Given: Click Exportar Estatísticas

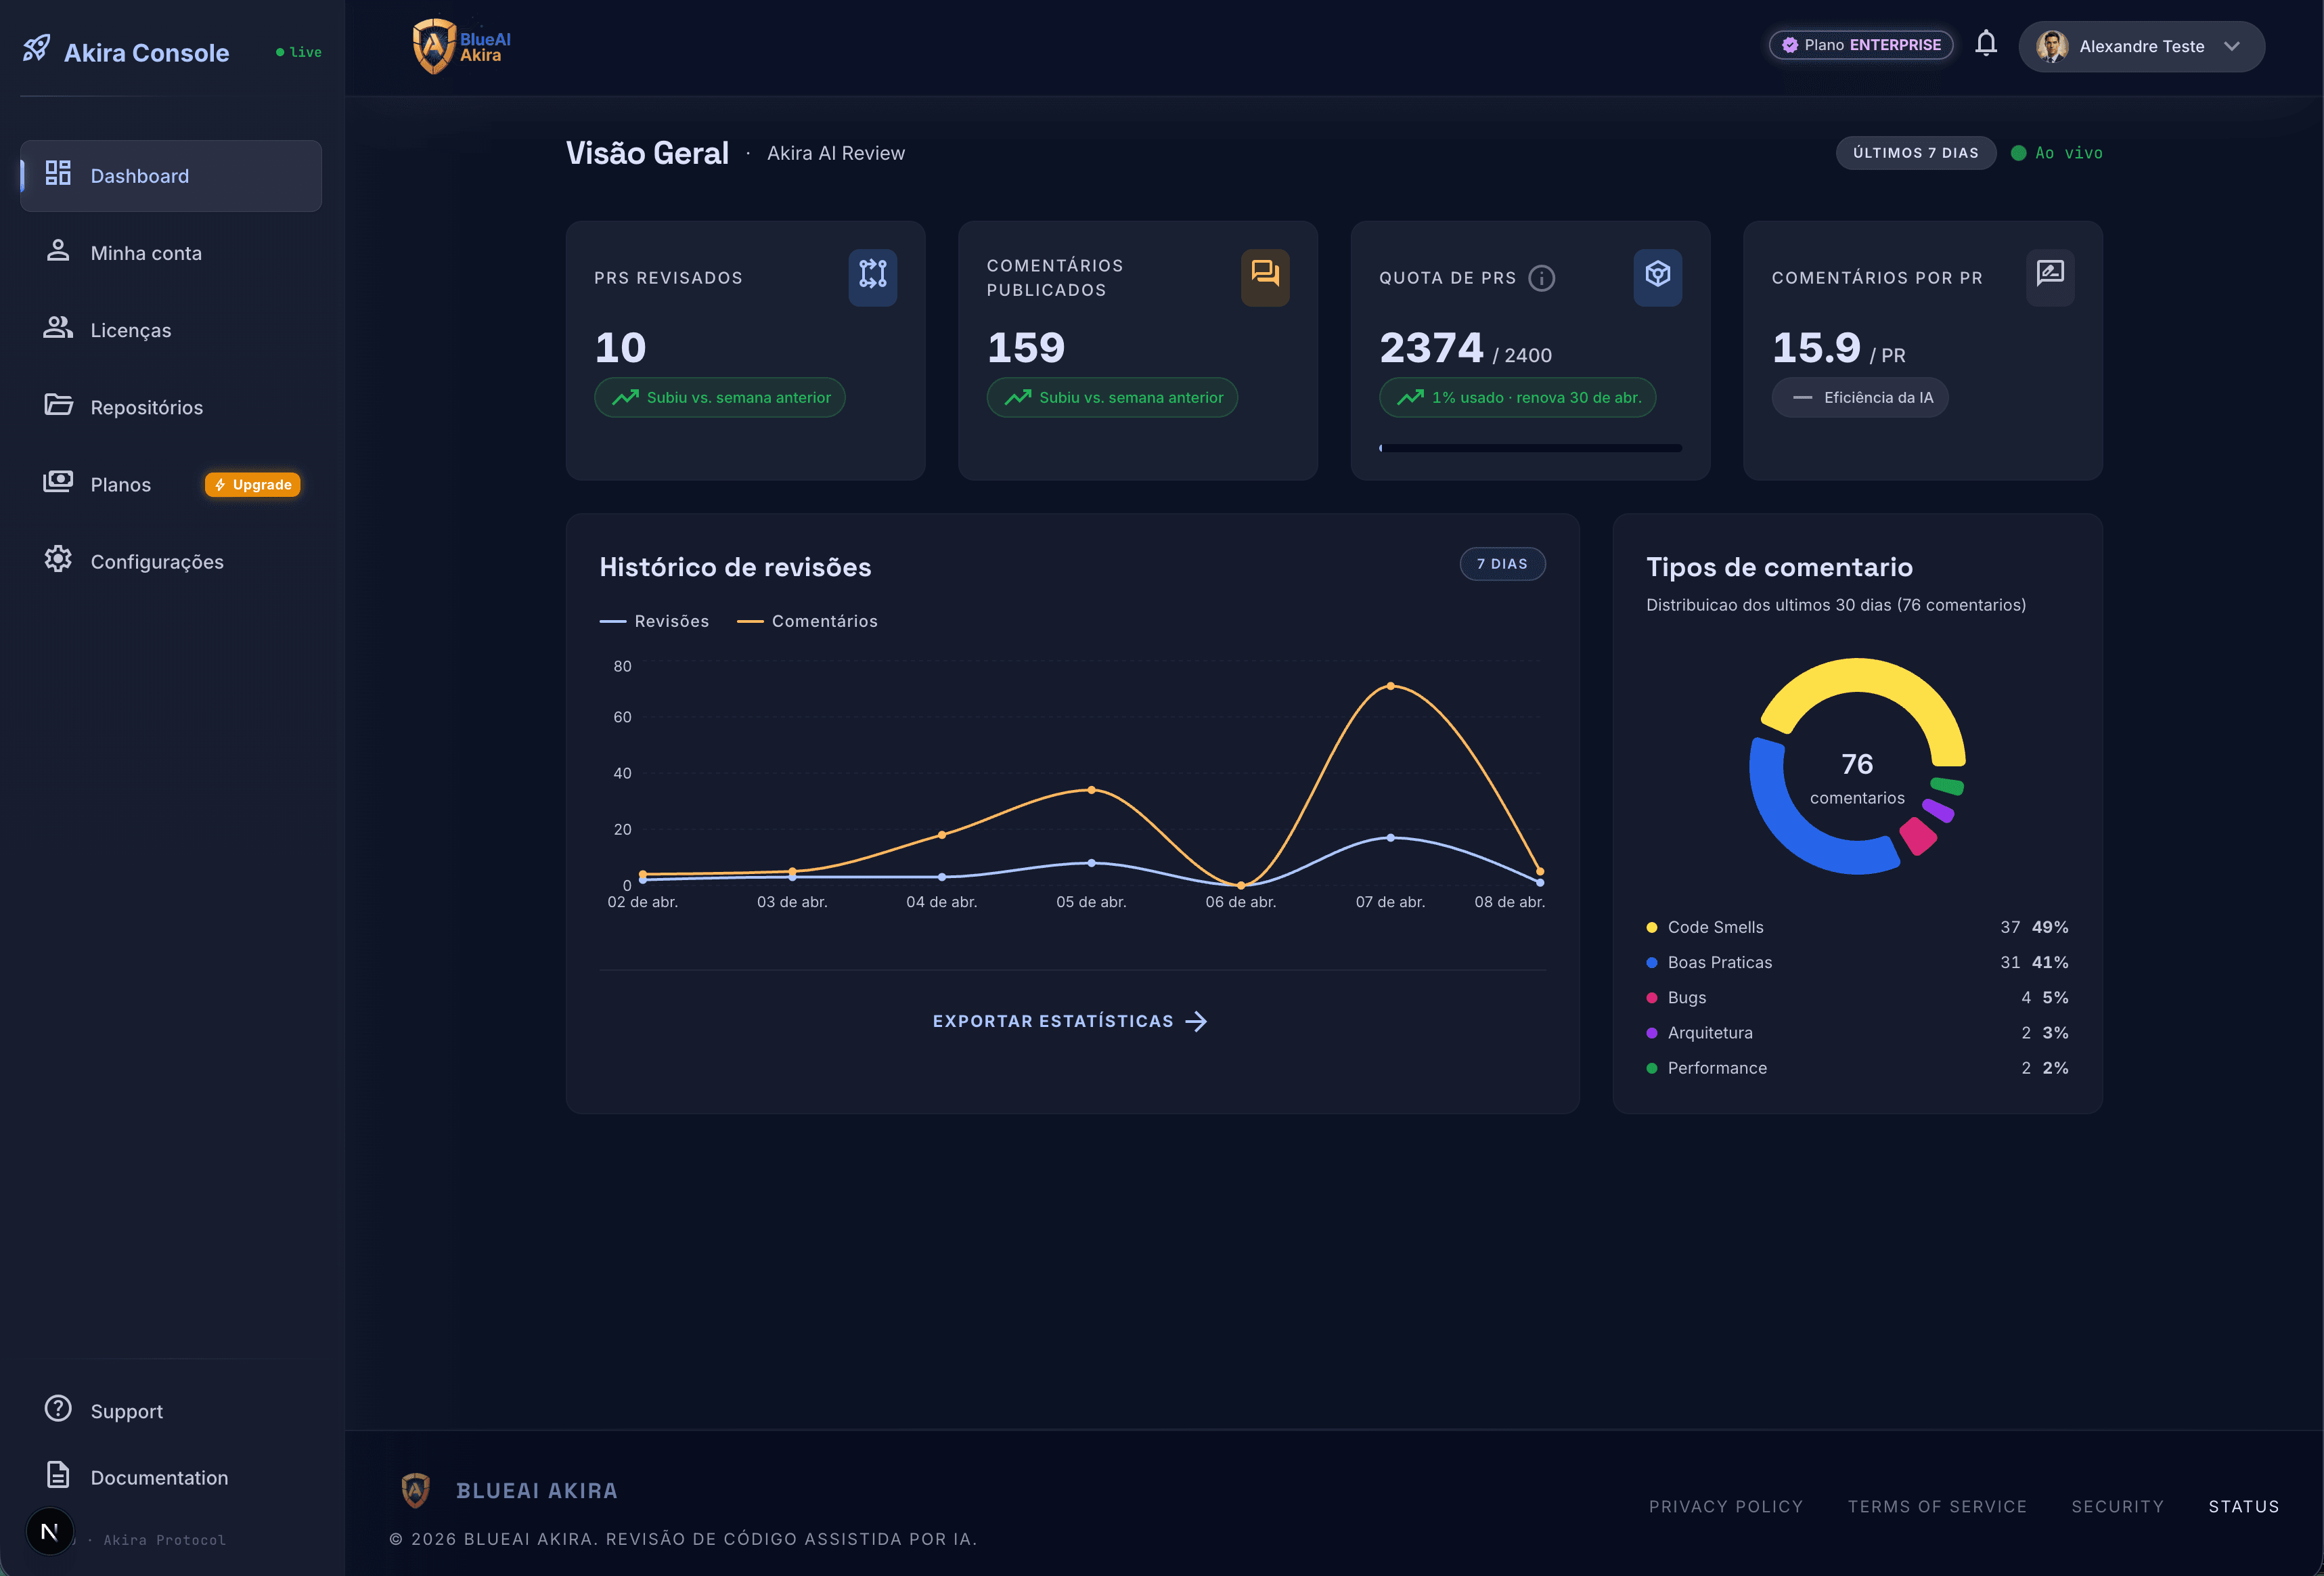Looking at the screenshot, I should point(1069,1021).
